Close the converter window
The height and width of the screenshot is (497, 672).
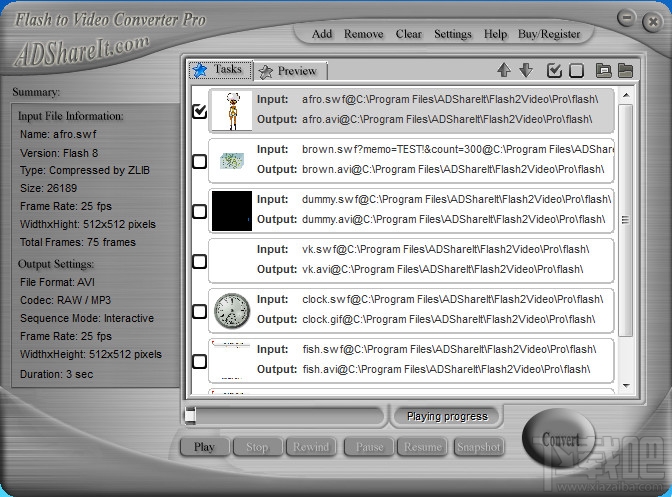tap(653, 21)
